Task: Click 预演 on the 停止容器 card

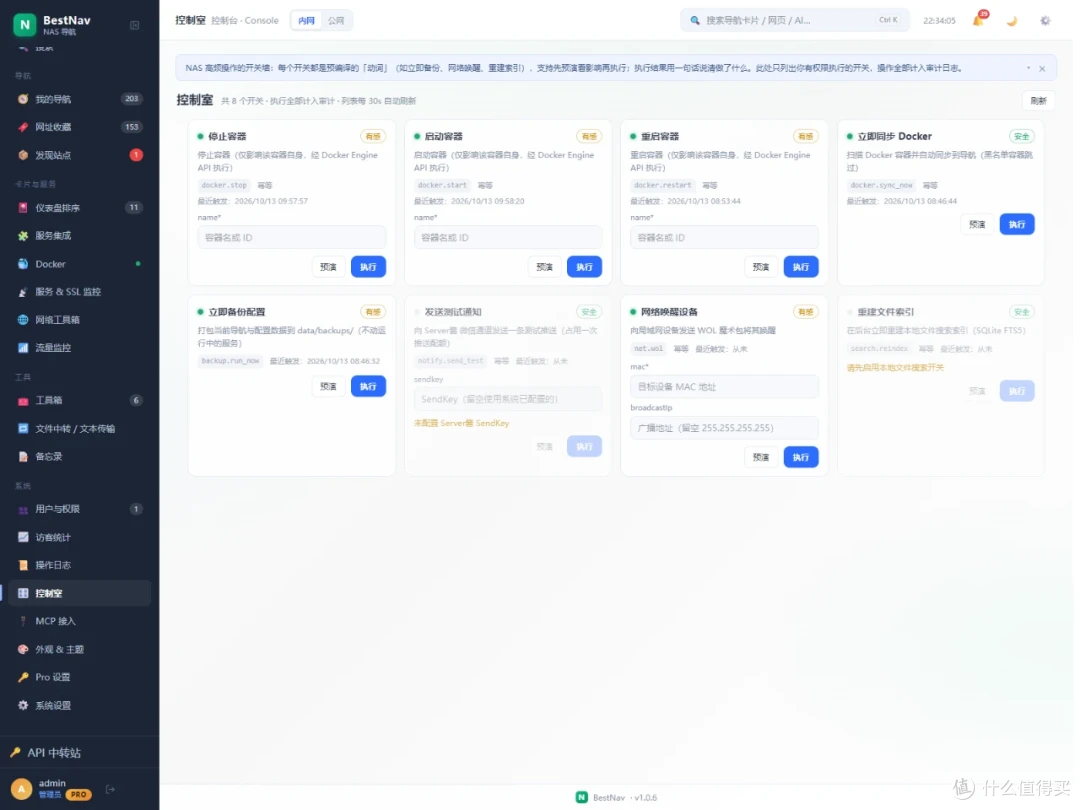Action: (x=329, y=267)
